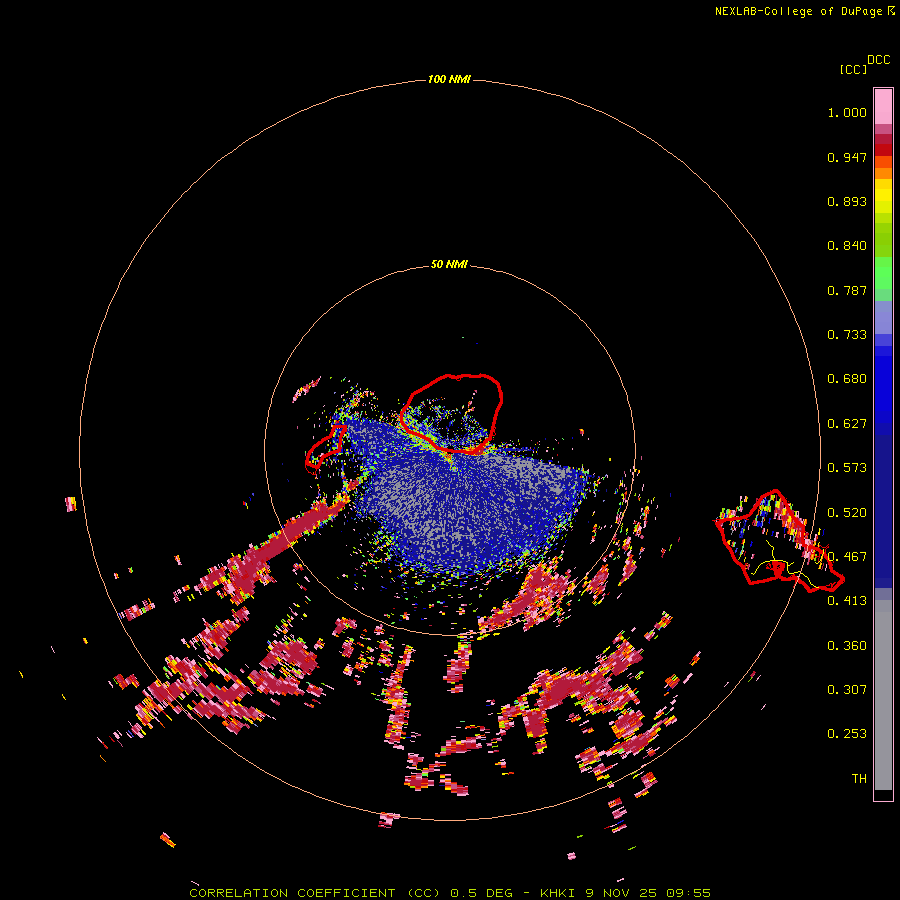Click the 0.573 colorbar value
The height and width of the screenshot is (900, 900).
(x=847, y=468)
